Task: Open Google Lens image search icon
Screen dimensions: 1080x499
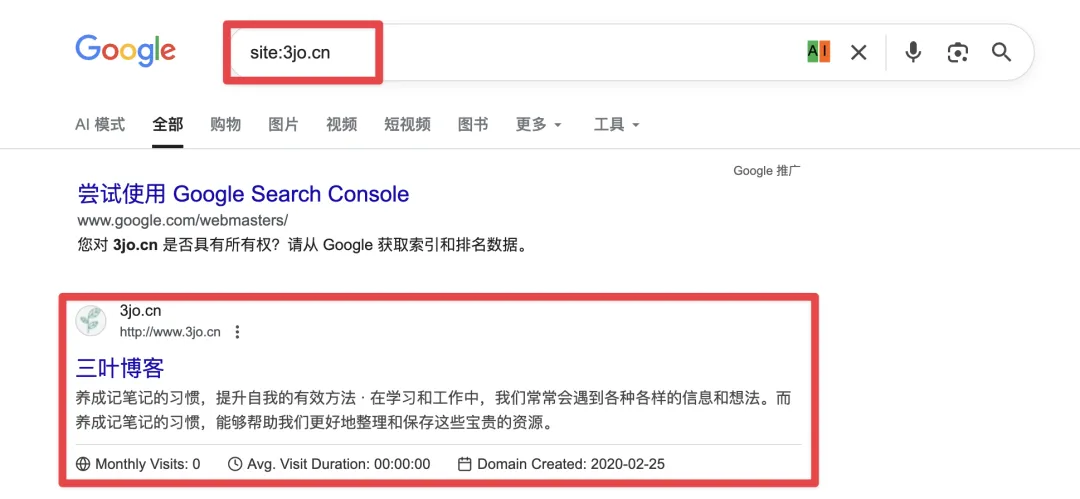Action: [x=958, y=52]
